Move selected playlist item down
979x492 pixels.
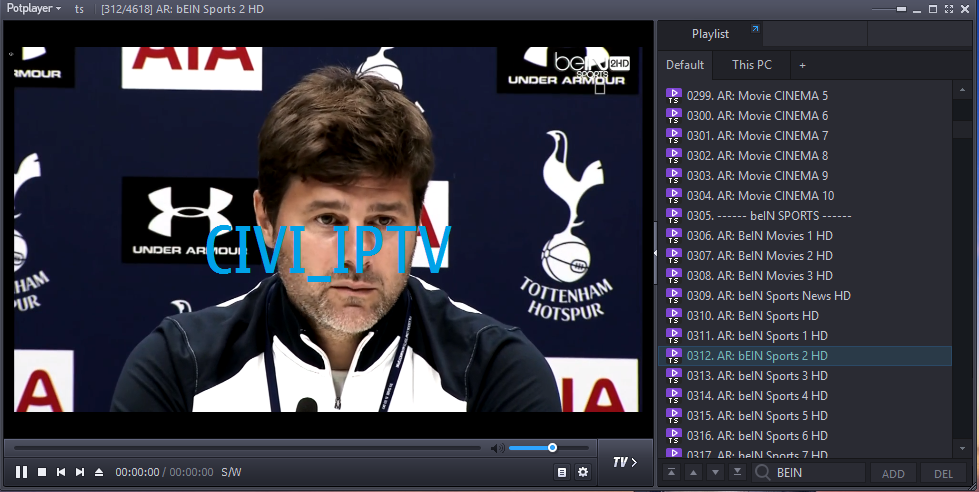[715, 473]
